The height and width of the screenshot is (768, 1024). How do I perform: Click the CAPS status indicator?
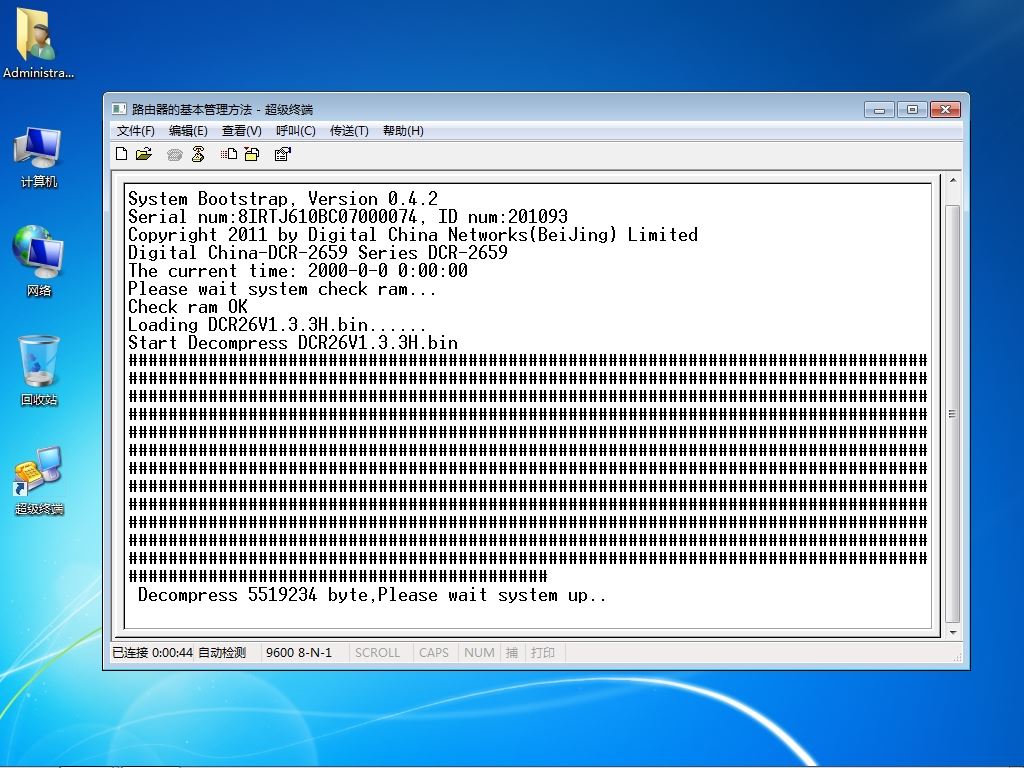(x=434, y=652)
